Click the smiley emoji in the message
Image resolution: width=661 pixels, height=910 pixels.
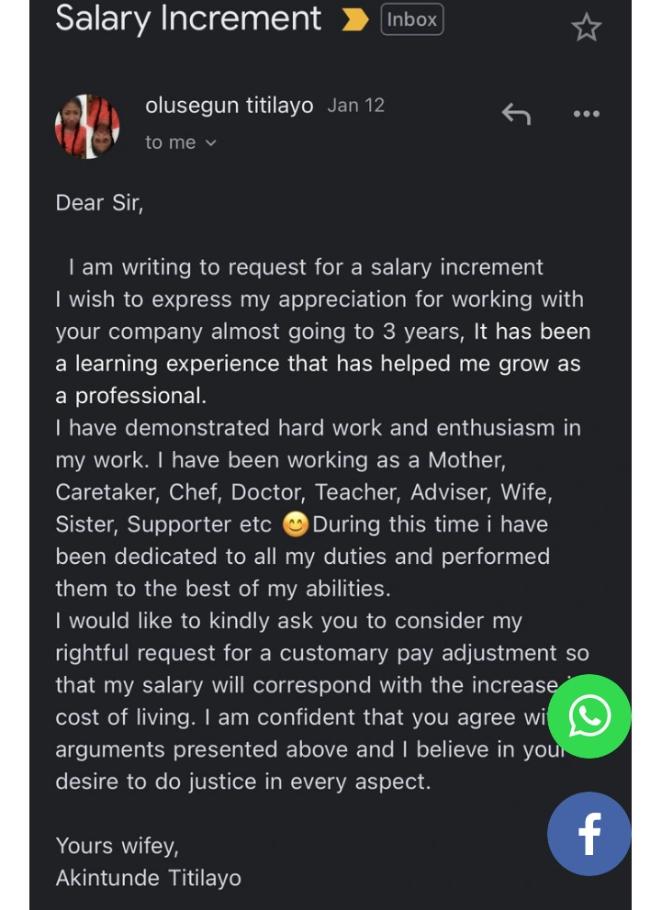coord(295,525)
